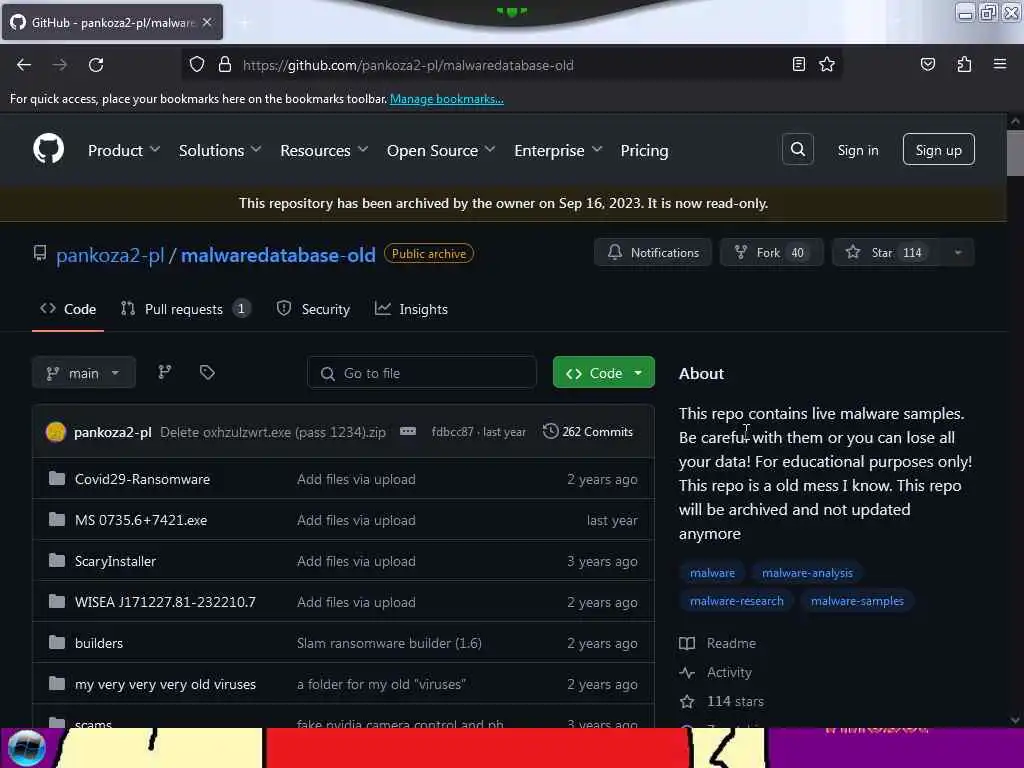Switch to the Security tab
The image size is (1024, 768).
click(x=313, y=309)
